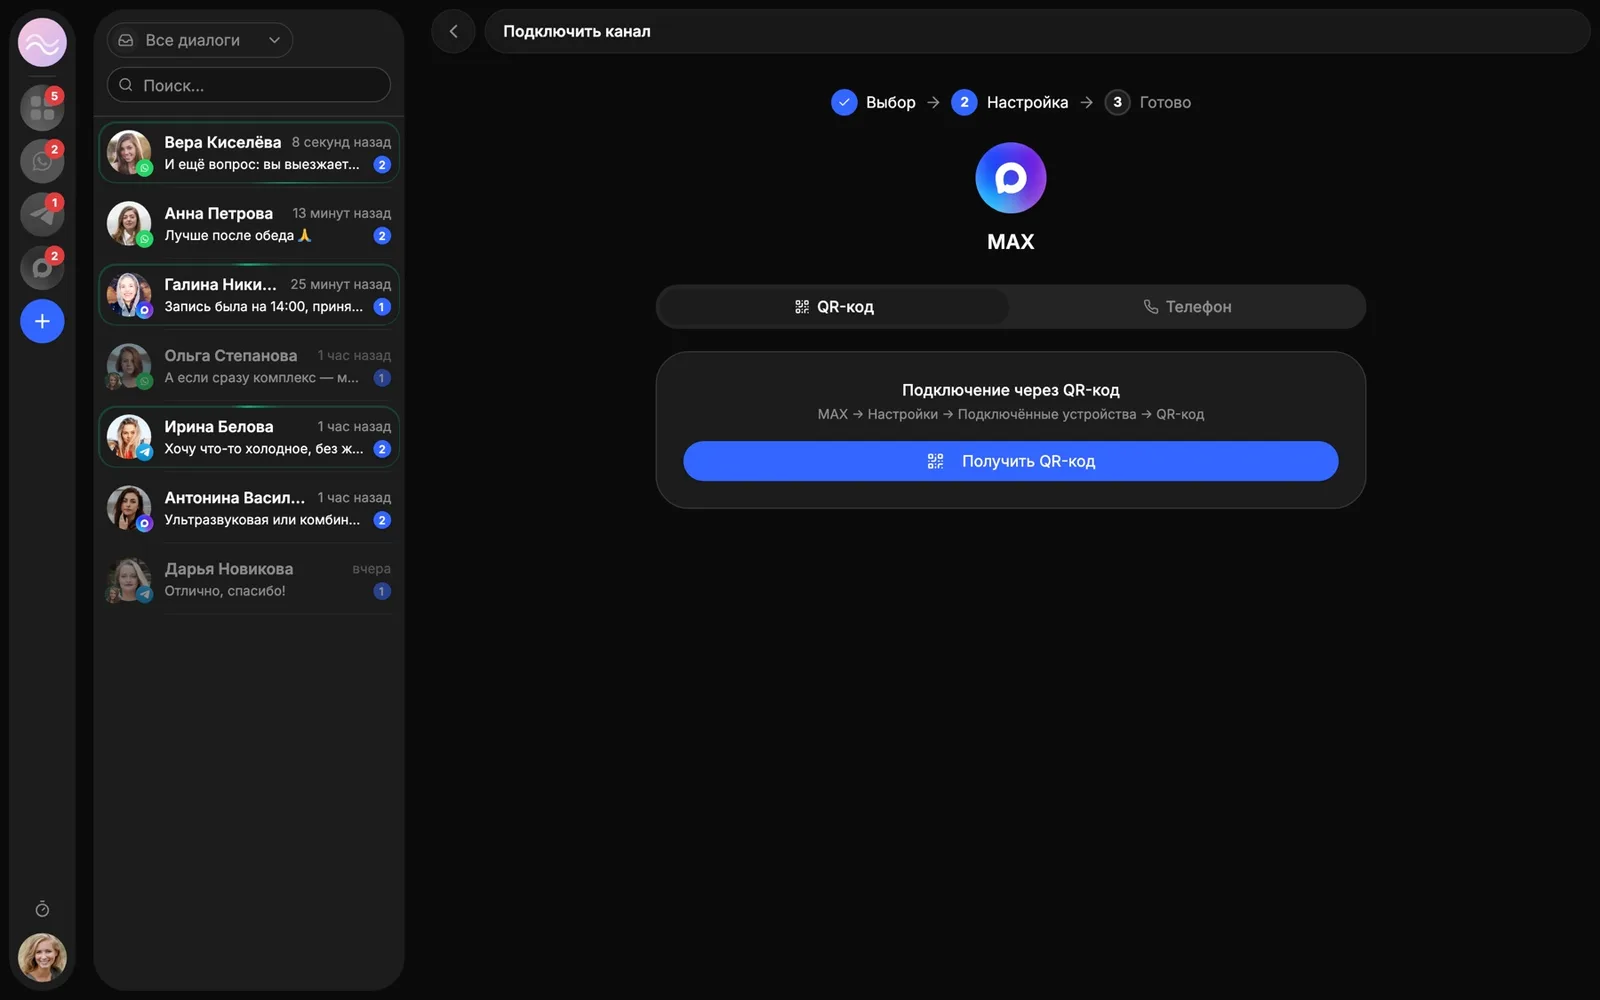
Task: Focus the 'Поиск...' search field
Action: pyautogui.click(x=248, y=85)
